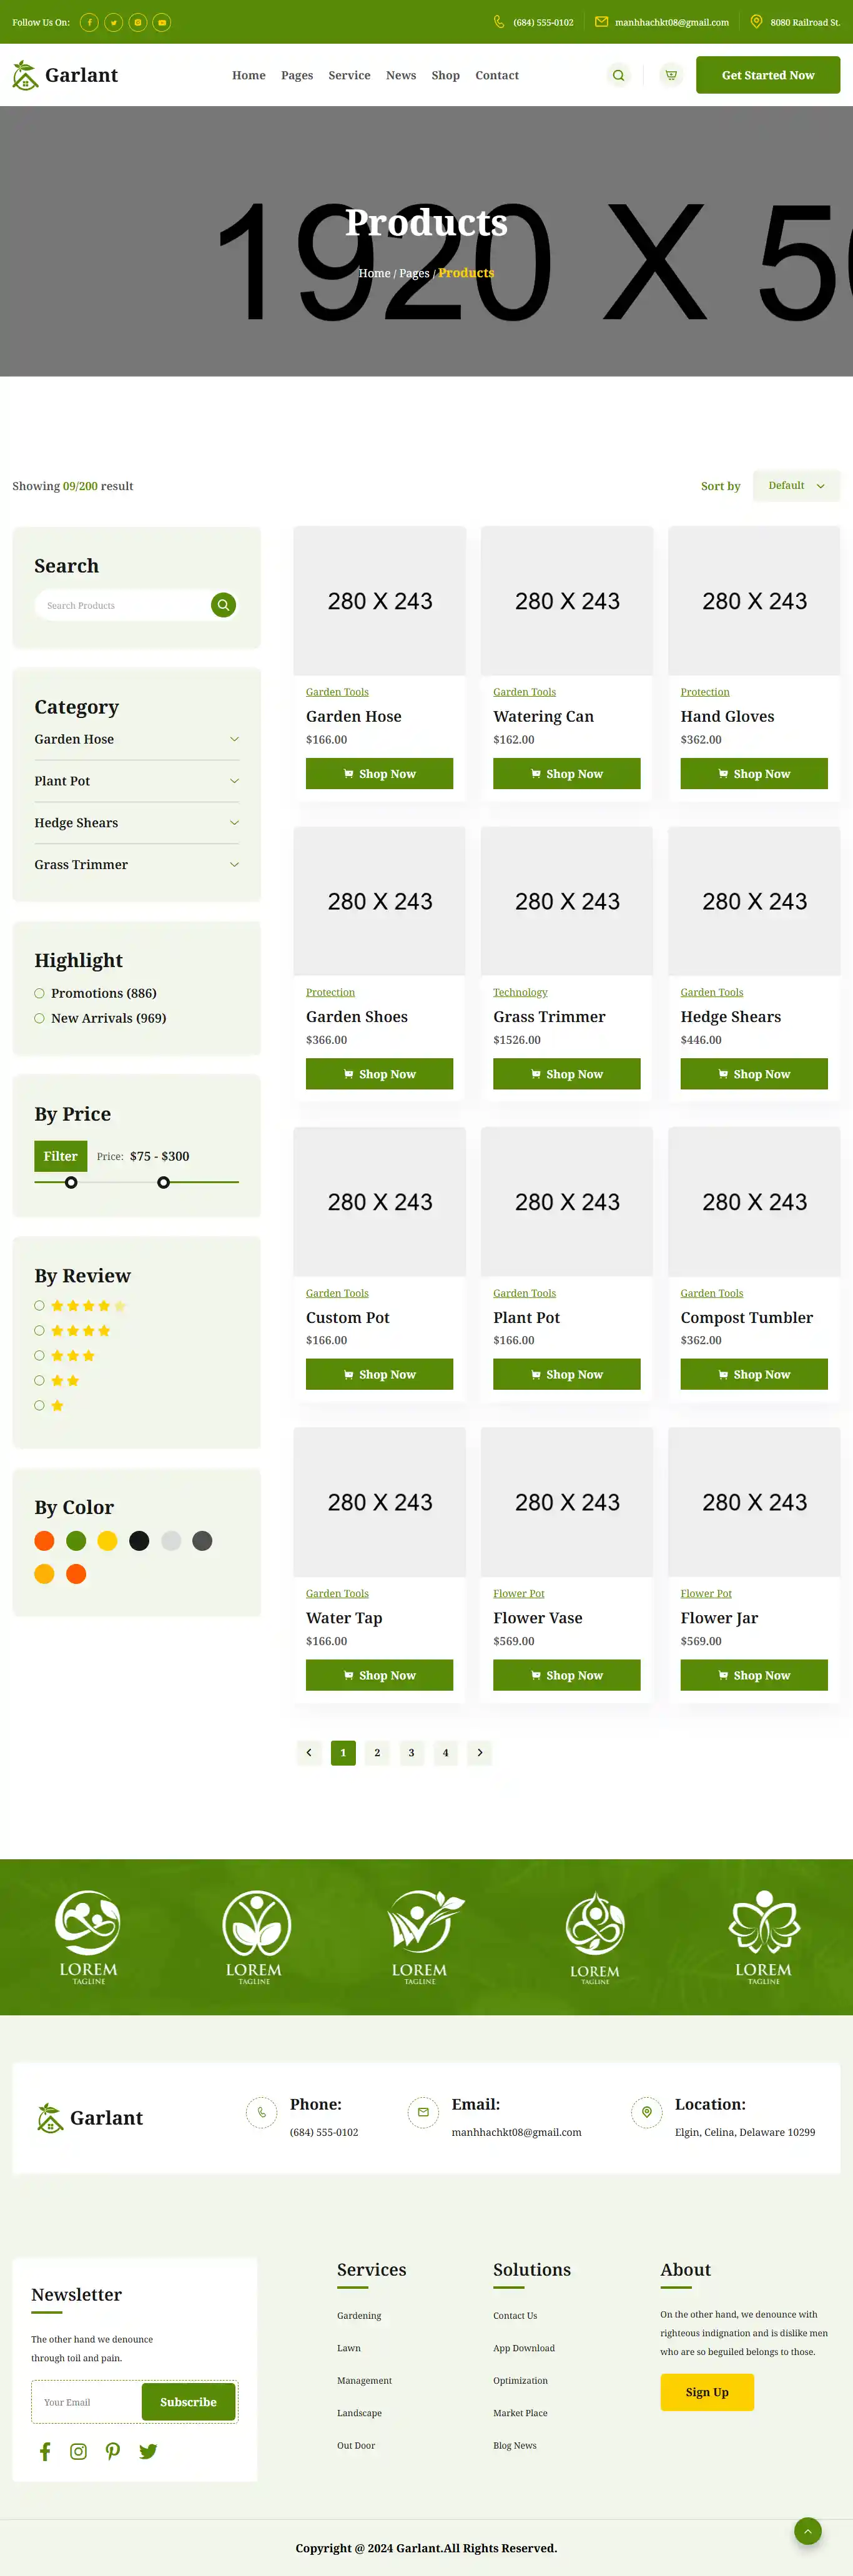Click the search magnifier icon in header
This screenshot has width=853, height=2576.
[618, 75]
